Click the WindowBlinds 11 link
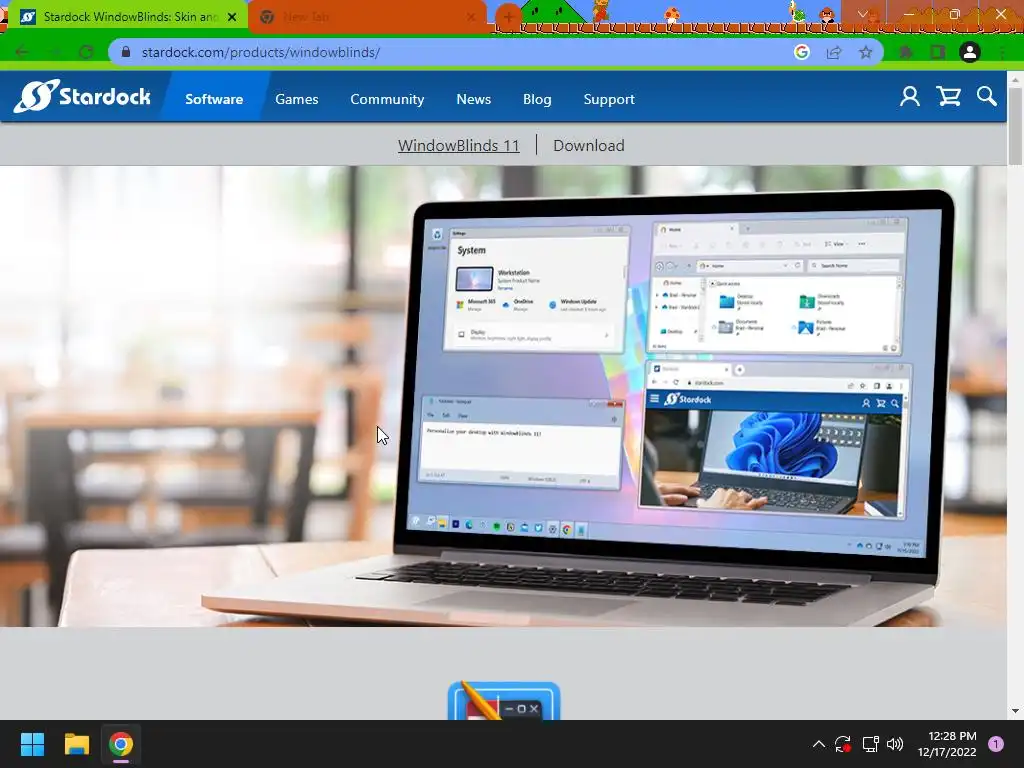This screenshot has height=768, width=1024. [458, 145]
